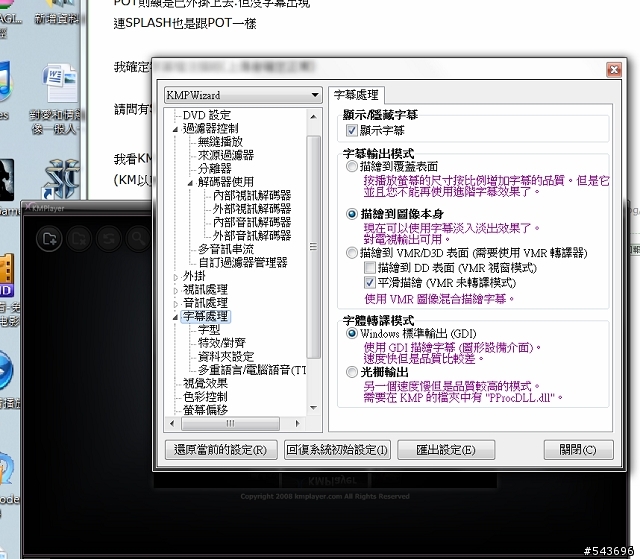Select 描繪到圖像本身 radio option

pyautogui.click(x=351, y=214)
